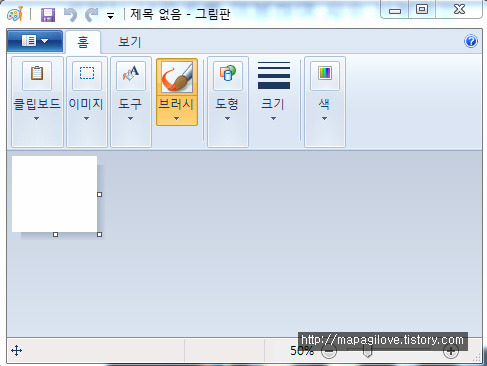Switch to the 홈 tab

tap(83, 42)
